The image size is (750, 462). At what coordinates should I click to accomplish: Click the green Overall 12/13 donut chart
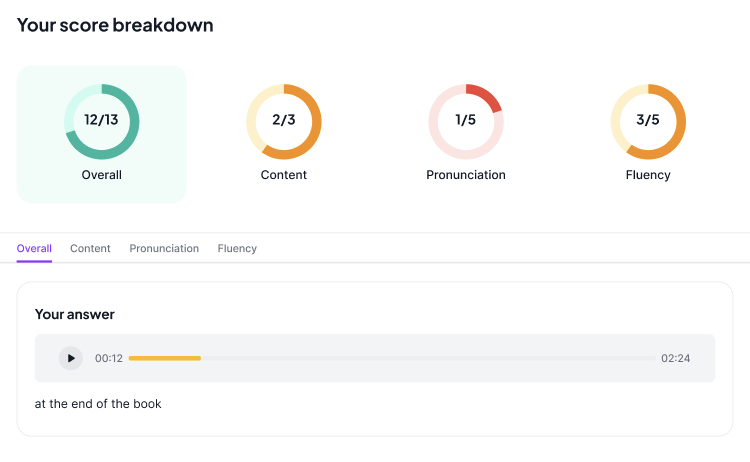(x=102, y=121)
